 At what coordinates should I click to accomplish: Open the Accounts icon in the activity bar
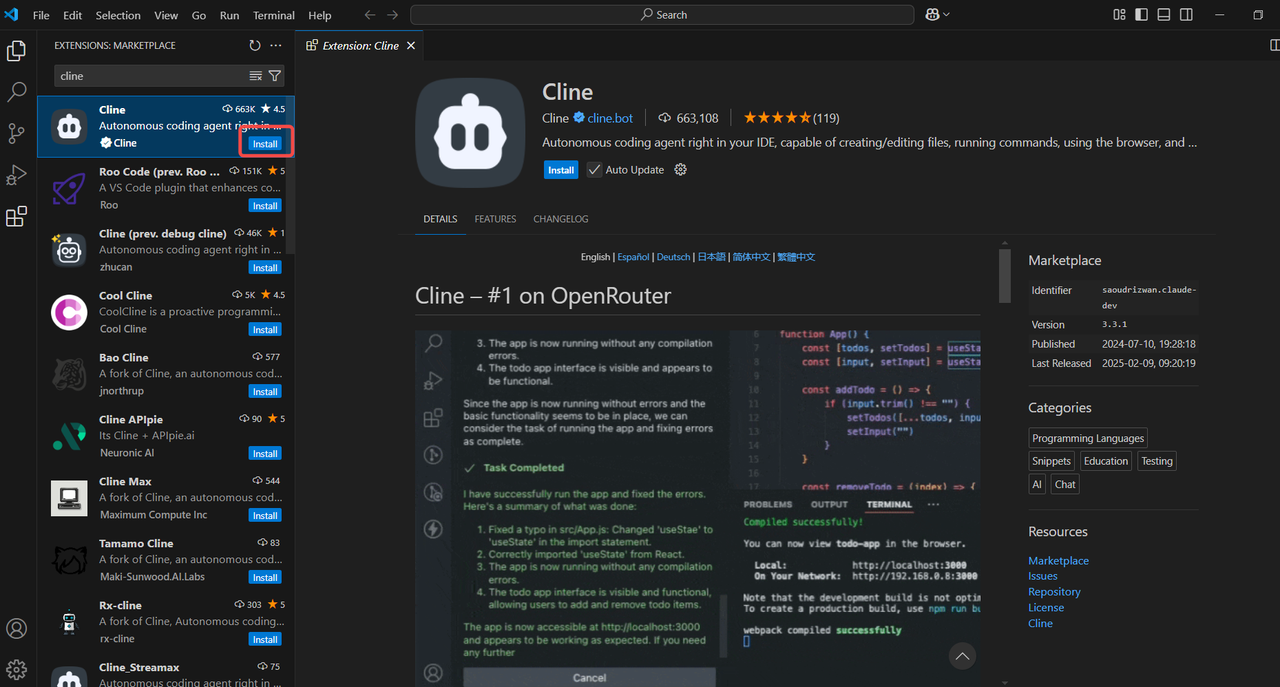click(16, 629)
